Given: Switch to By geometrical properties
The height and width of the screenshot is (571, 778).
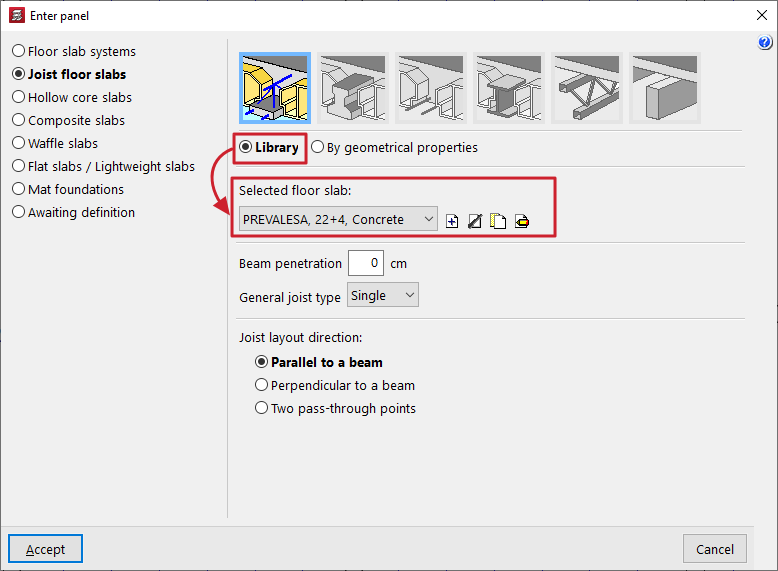Looking at the screenshot, I should tap(394, 147).
